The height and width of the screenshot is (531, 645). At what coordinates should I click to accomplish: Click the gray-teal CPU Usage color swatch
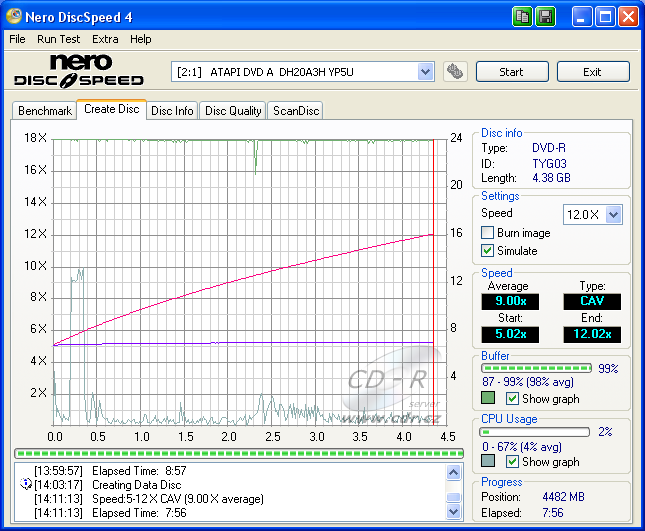pos(488,461)
